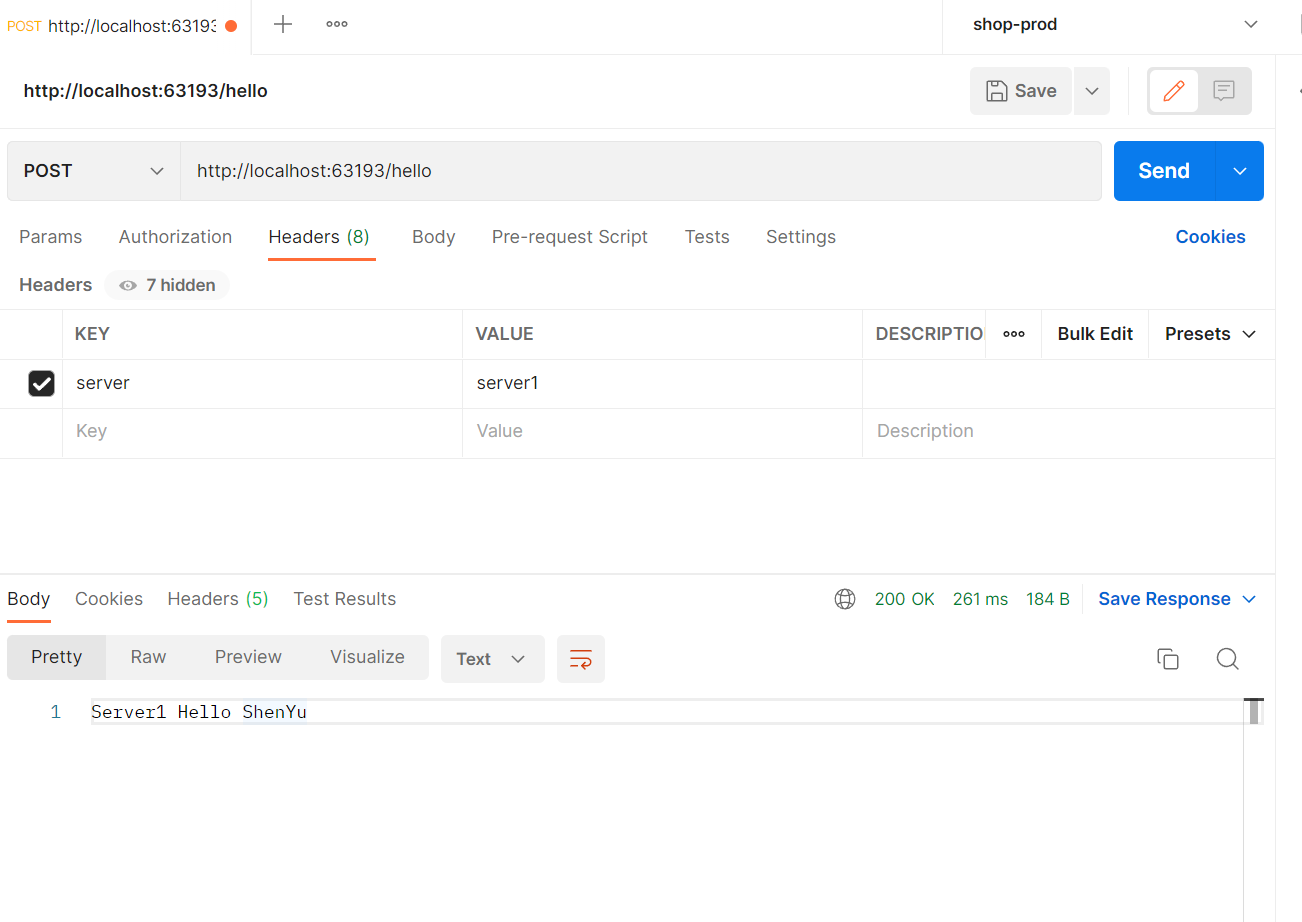Viewport: 1302px width, 922px height.
Task: Open the comments speech bubble icon
Action: point(1224,91)
